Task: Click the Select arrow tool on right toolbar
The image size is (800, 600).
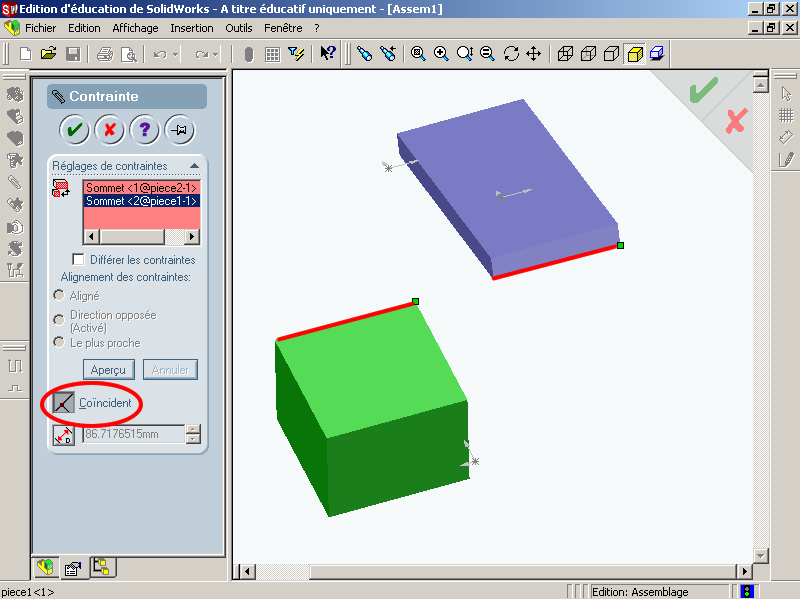Action: (x=786, y=94)
